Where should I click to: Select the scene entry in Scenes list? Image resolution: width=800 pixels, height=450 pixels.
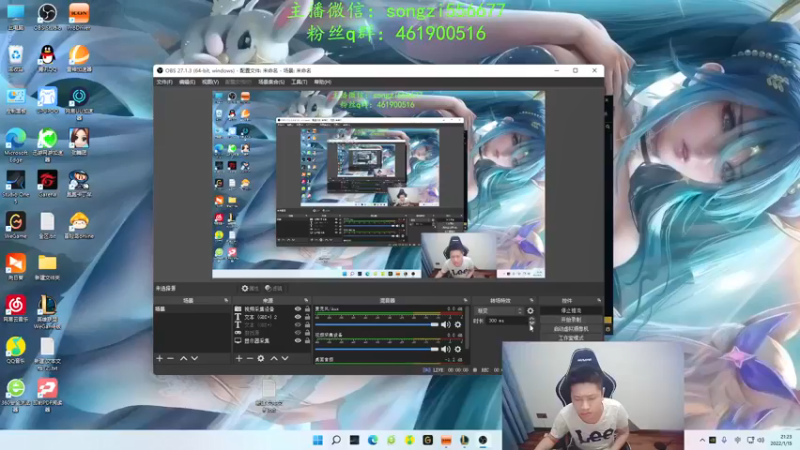192,309
